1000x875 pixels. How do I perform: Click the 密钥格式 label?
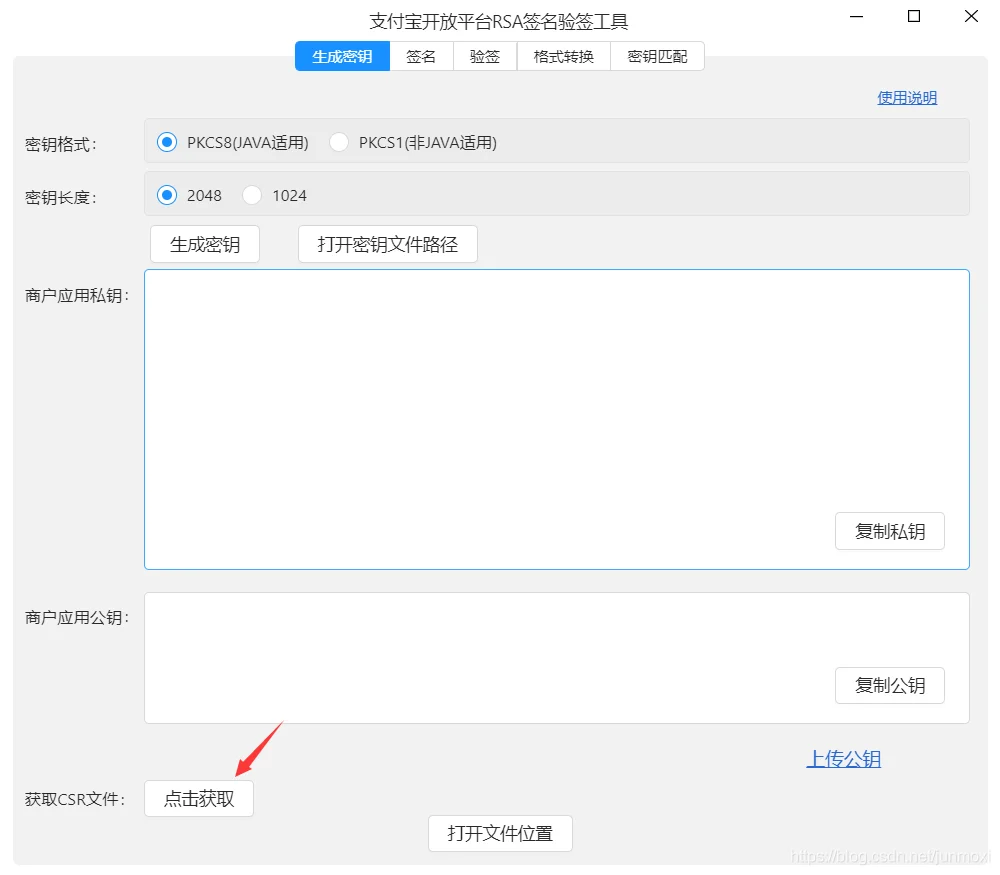tap(61, 144)
